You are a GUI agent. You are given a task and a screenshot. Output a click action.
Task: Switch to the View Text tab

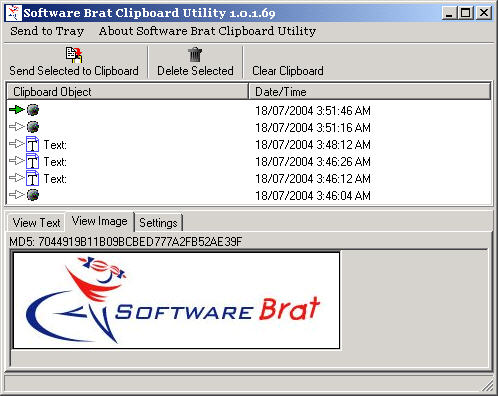click(x=36, y=223)
